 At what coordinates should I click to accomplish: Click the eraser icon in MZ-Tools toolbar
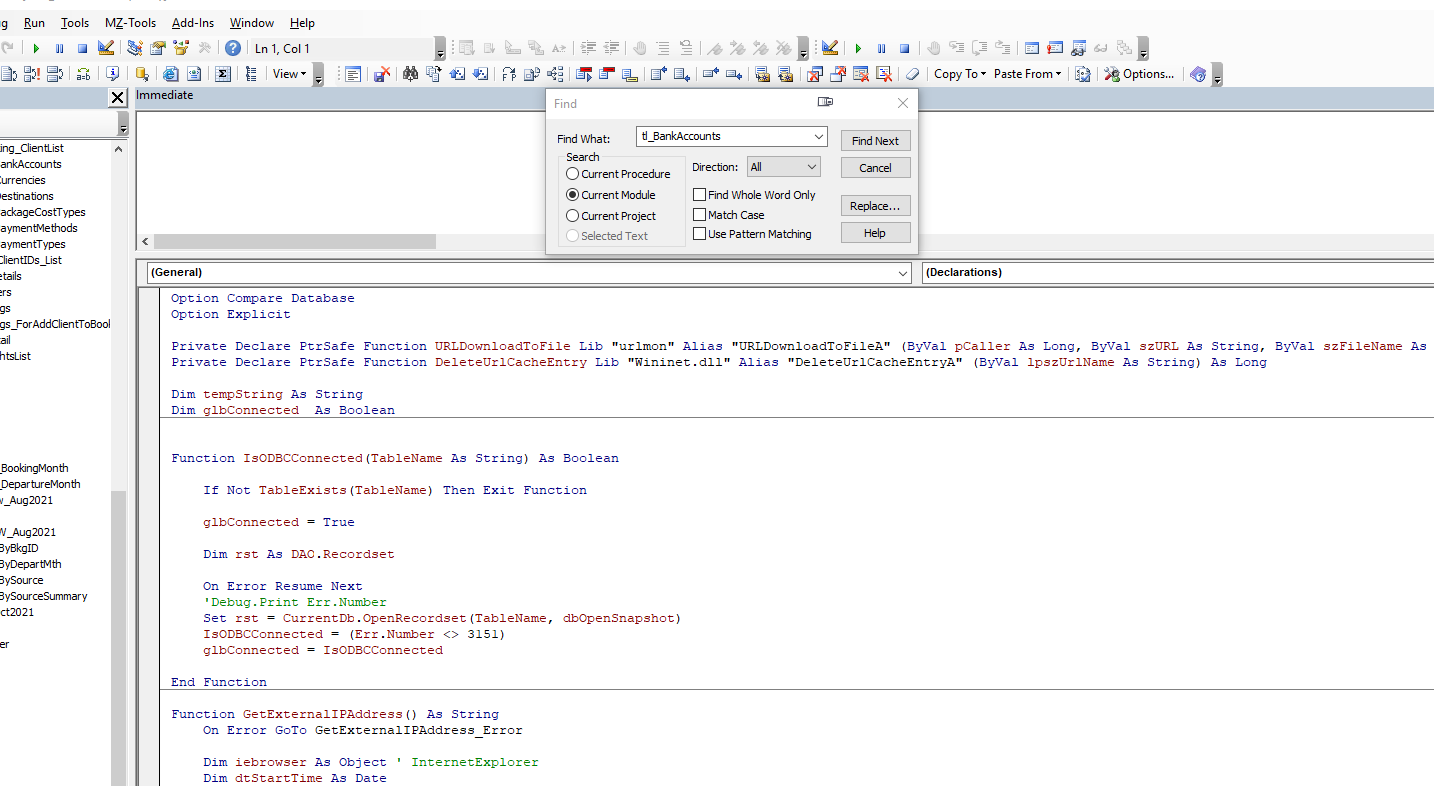click(x=911, y=74)
